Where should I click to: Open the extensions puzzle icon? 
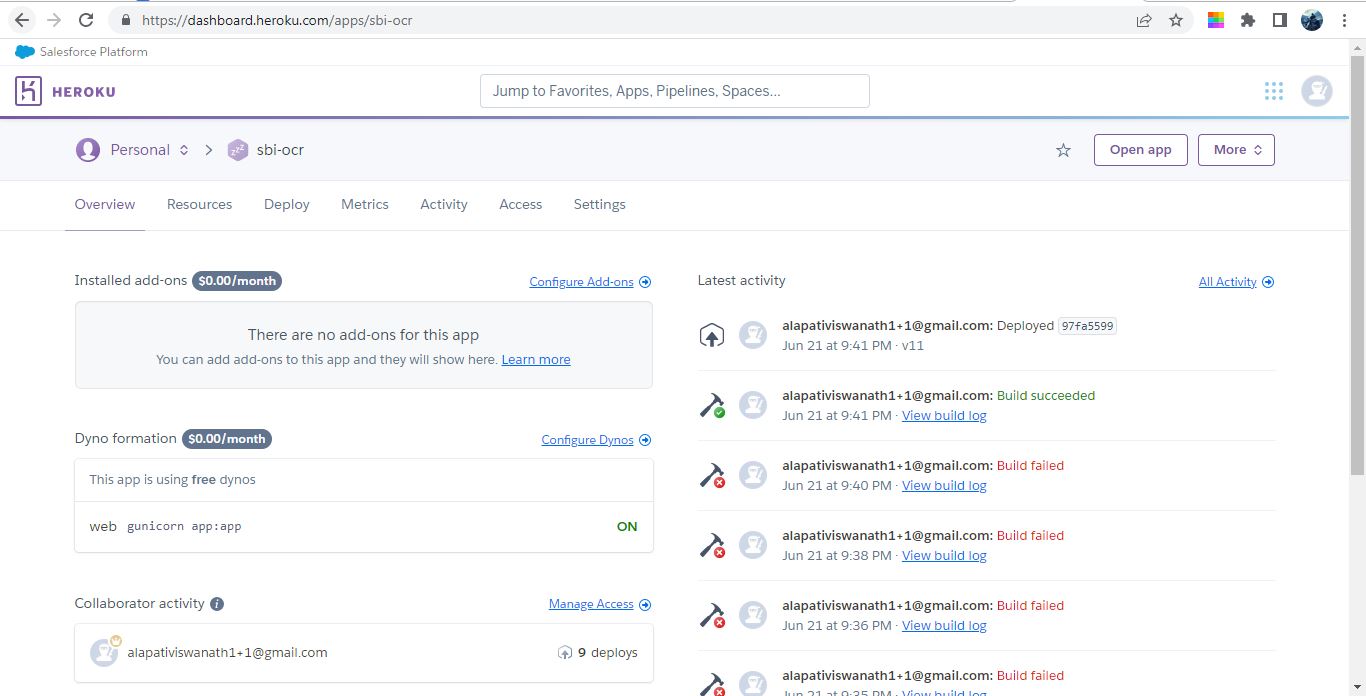1248,20
